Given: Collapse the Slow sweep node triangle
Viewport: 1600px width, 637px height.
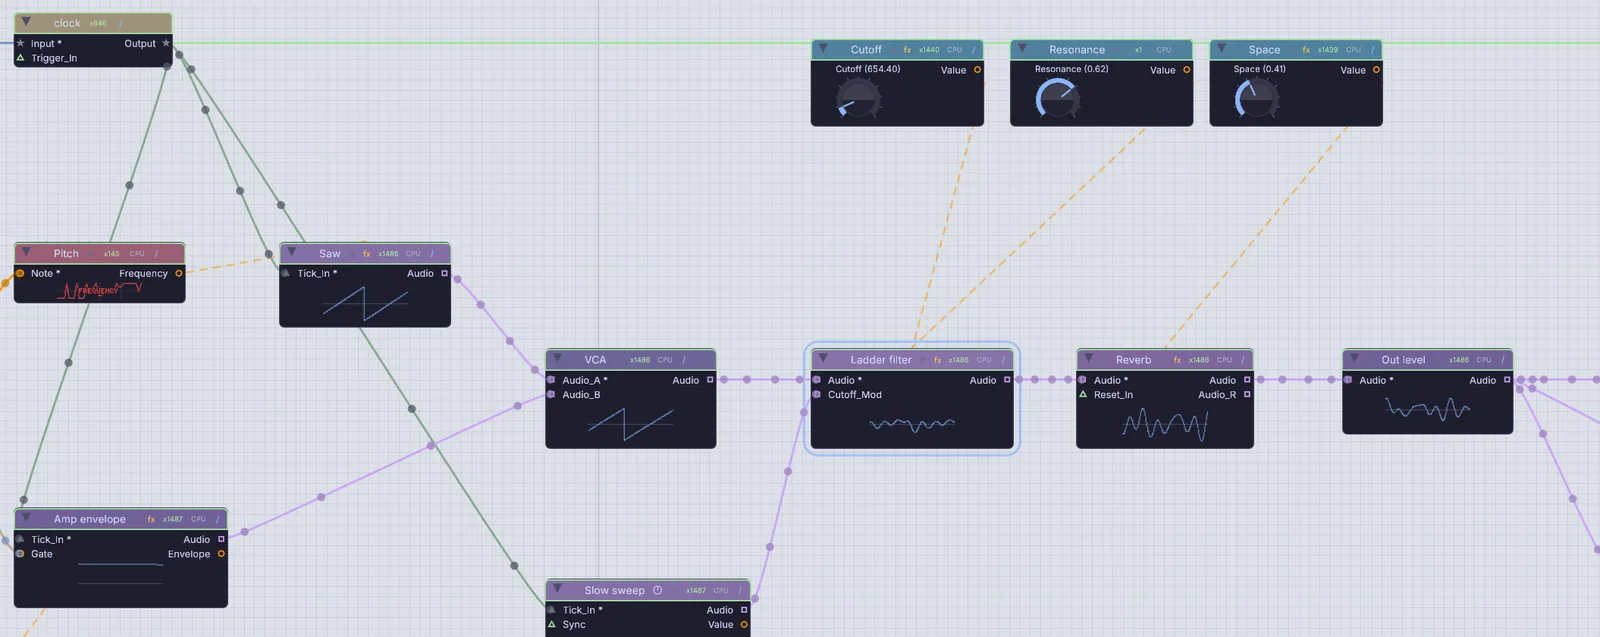Looking at the screenshot, I should pyautogui.click(x=557, y=589).
